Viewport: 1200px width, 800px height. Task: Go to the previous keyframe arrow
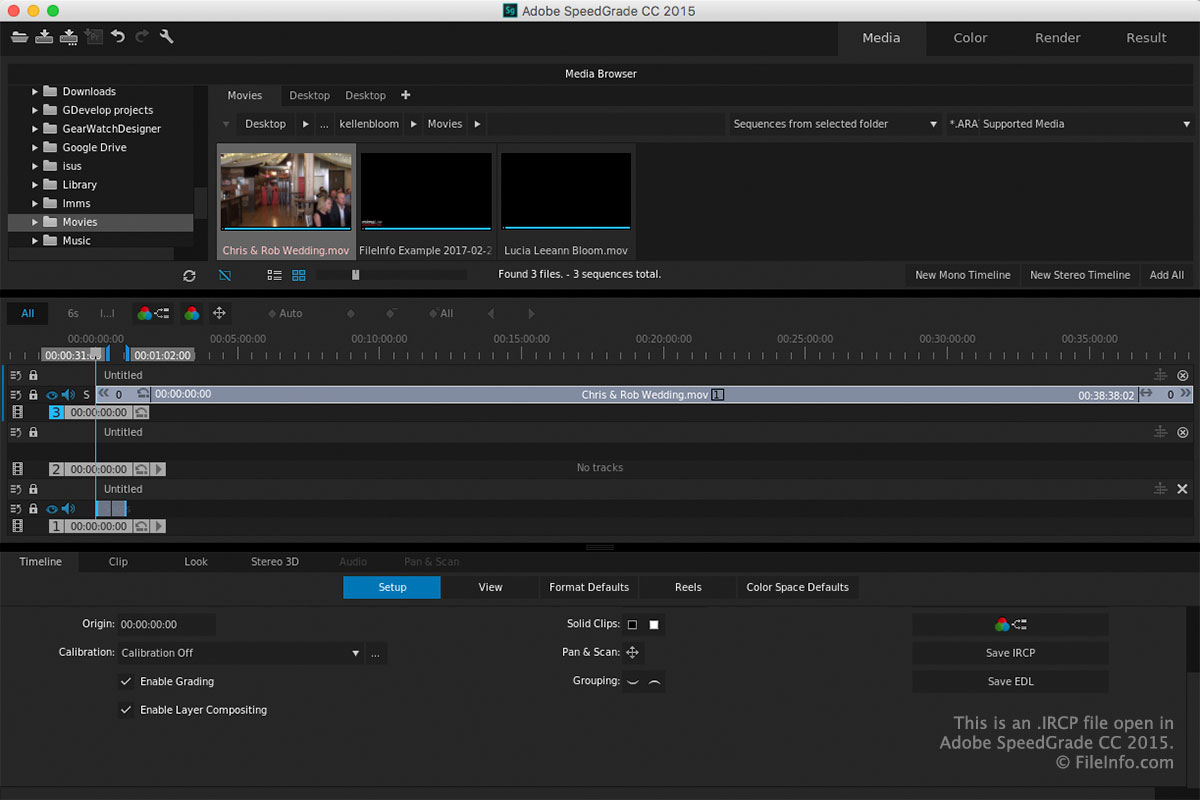[491, 313]
